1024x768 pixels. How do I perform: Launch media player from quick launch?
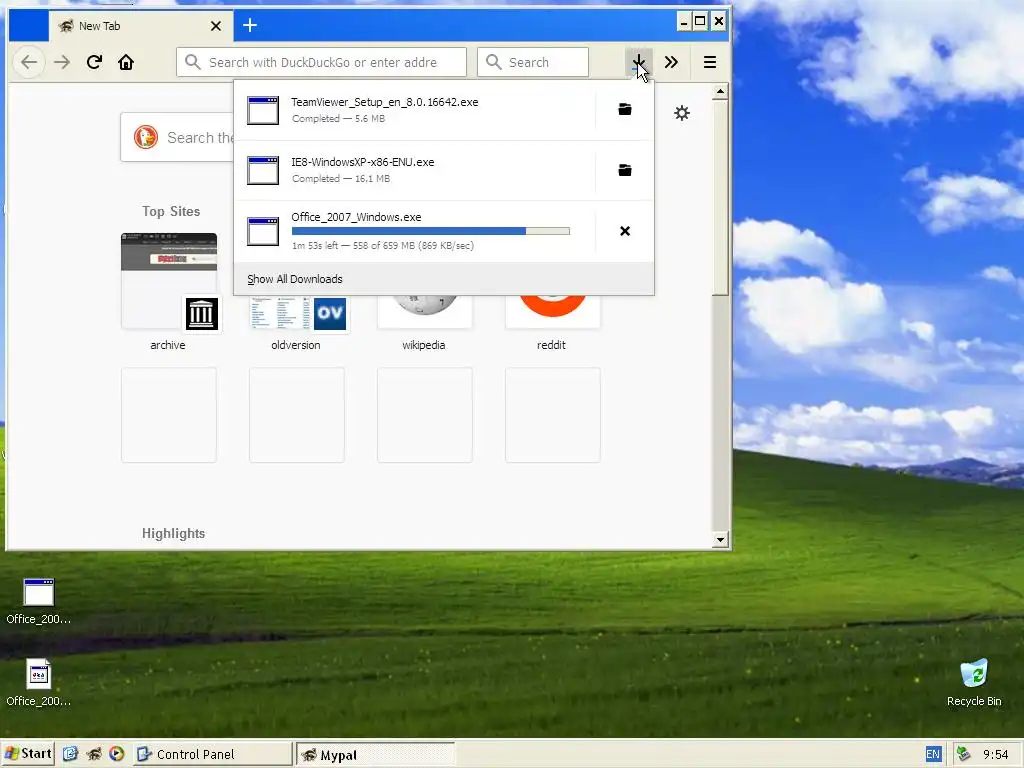tap(117, 754)
